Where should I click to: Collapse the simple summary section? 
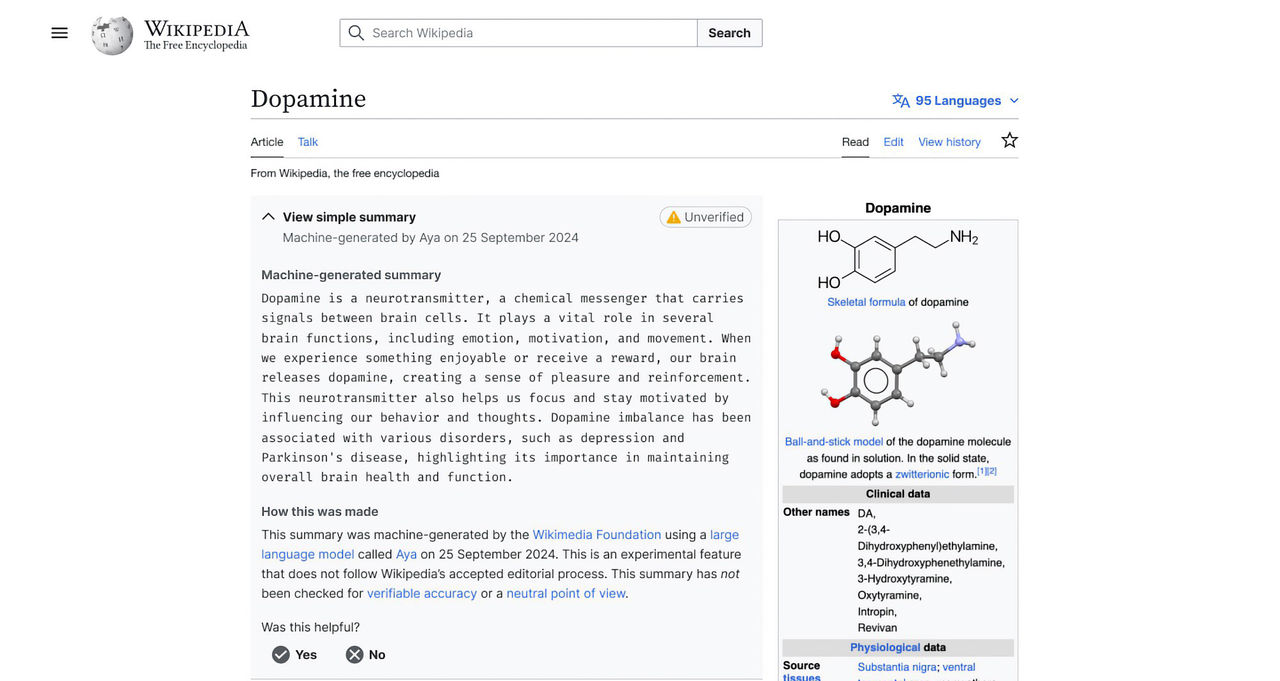268,215
